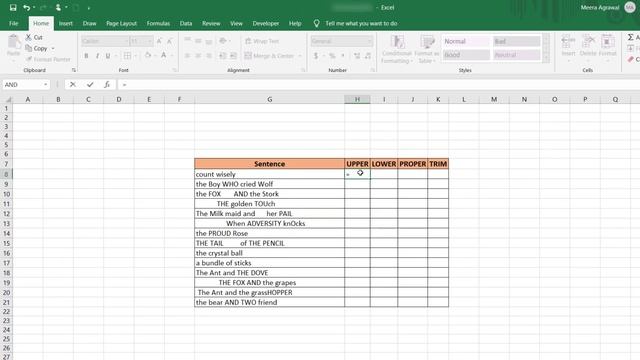
Task: Click cell 'a bundle of sticks'
Action: pos(269,263)
